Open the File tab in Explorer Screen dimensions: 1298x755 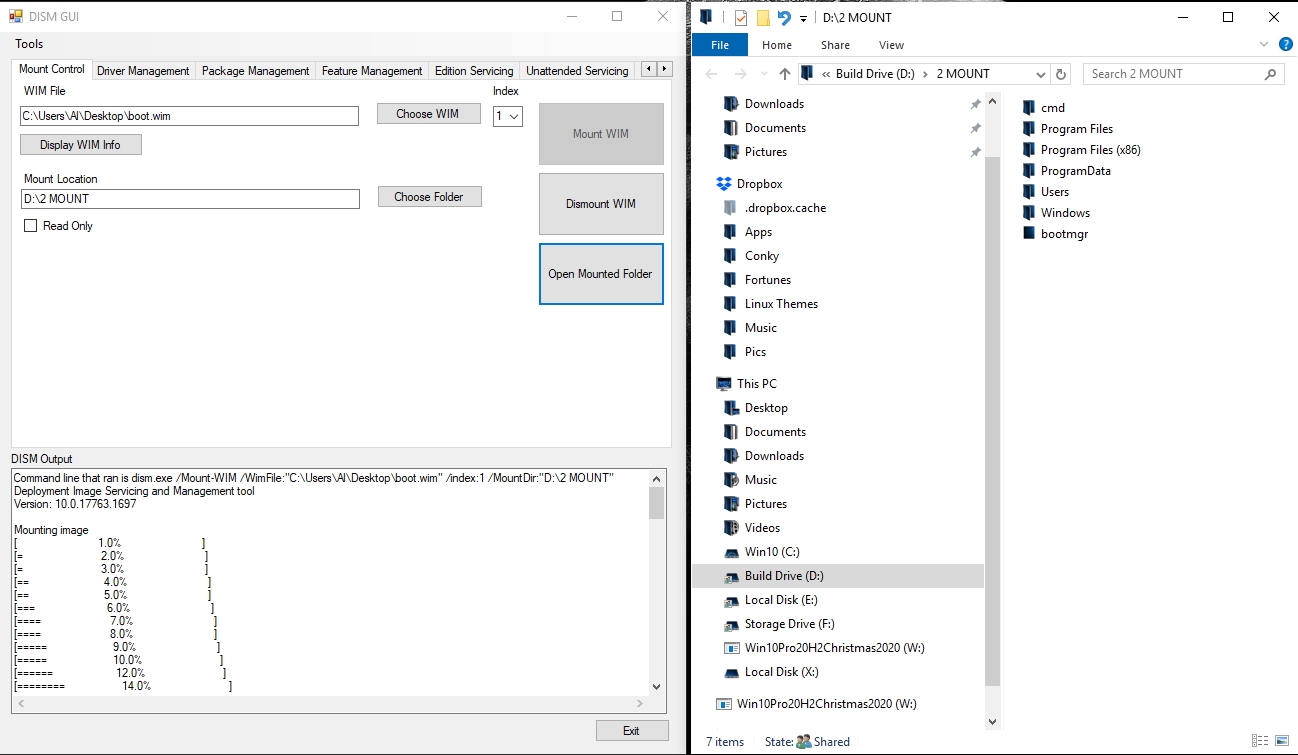[720, 45]
